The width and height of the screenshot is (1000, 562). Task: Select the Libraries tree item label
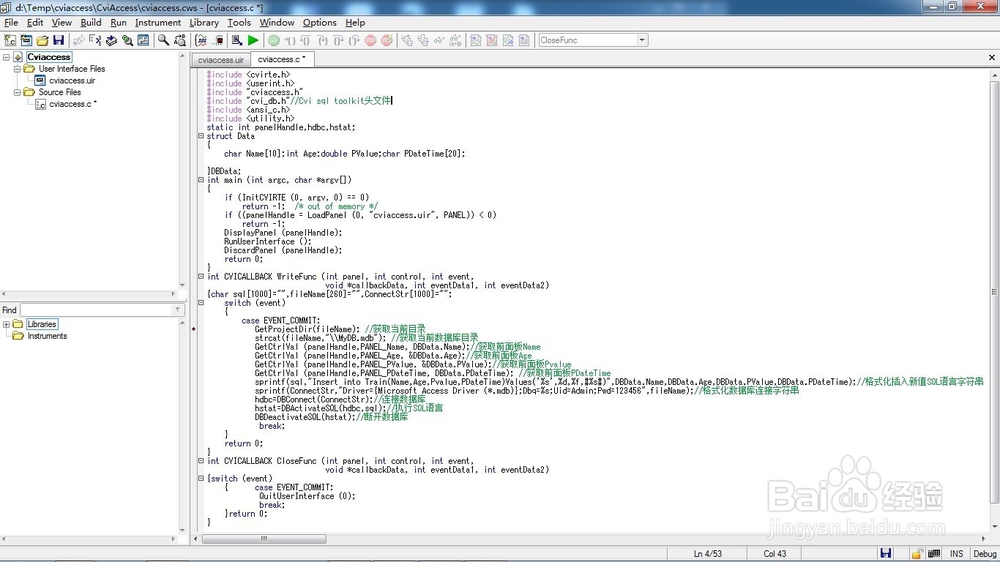42,324
